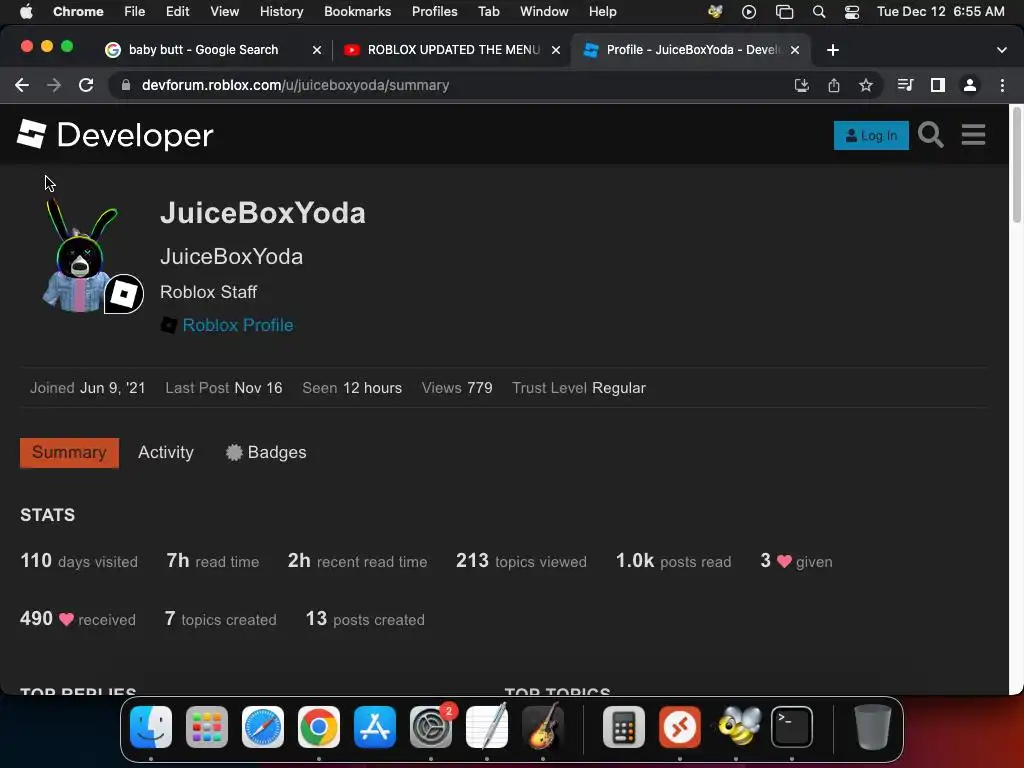
Task: Open the Chrome profile avatar icon
Action: coord(970,85)
